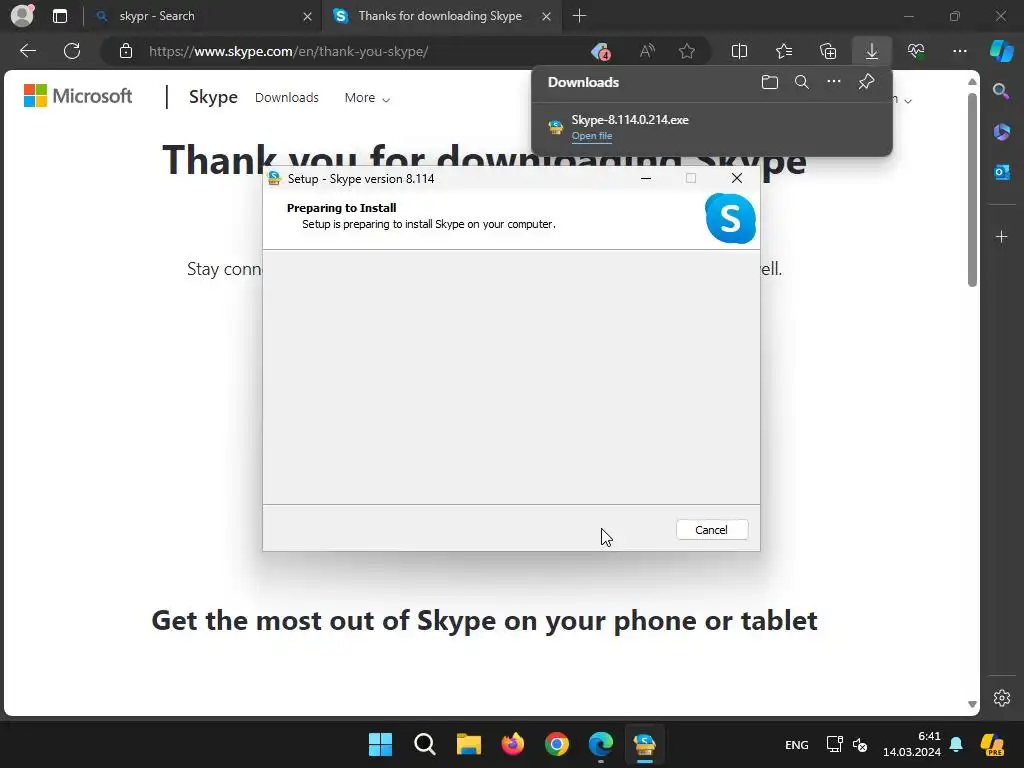The image size is (1024, 768).
Task: Change the ENG input language
Action: click(x=797, y=745)
